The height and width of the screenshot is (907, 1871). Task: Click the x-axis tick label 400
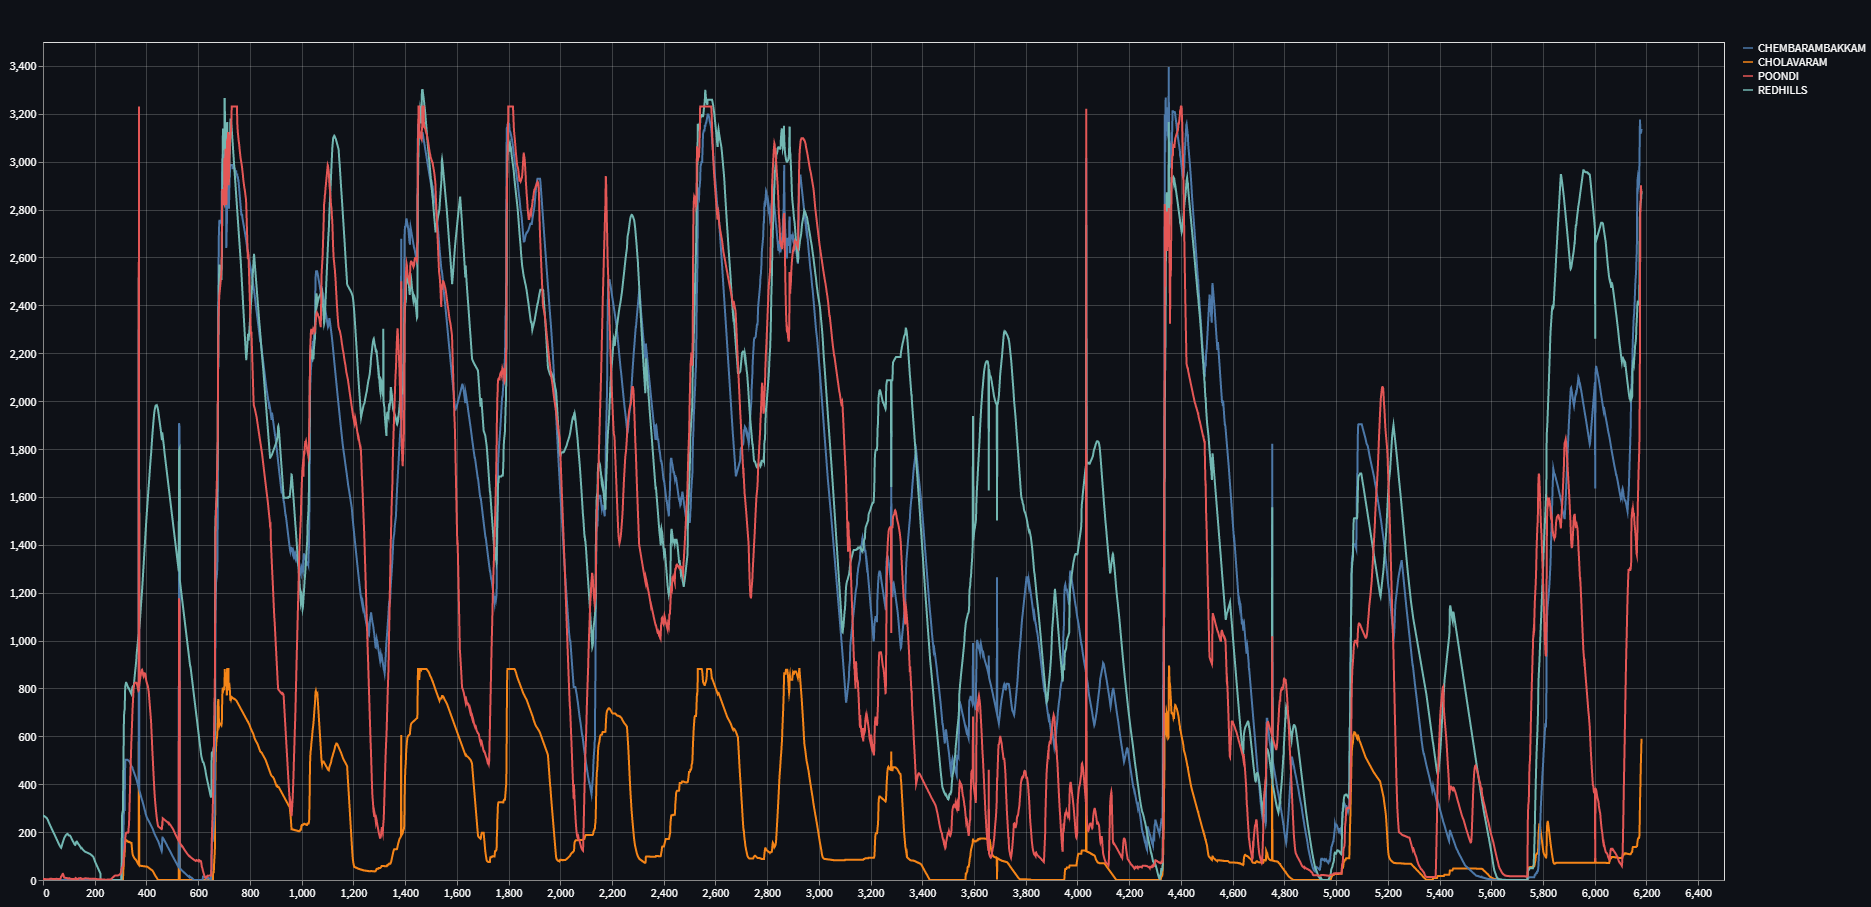pyautogui.click(x=147, y=893)
